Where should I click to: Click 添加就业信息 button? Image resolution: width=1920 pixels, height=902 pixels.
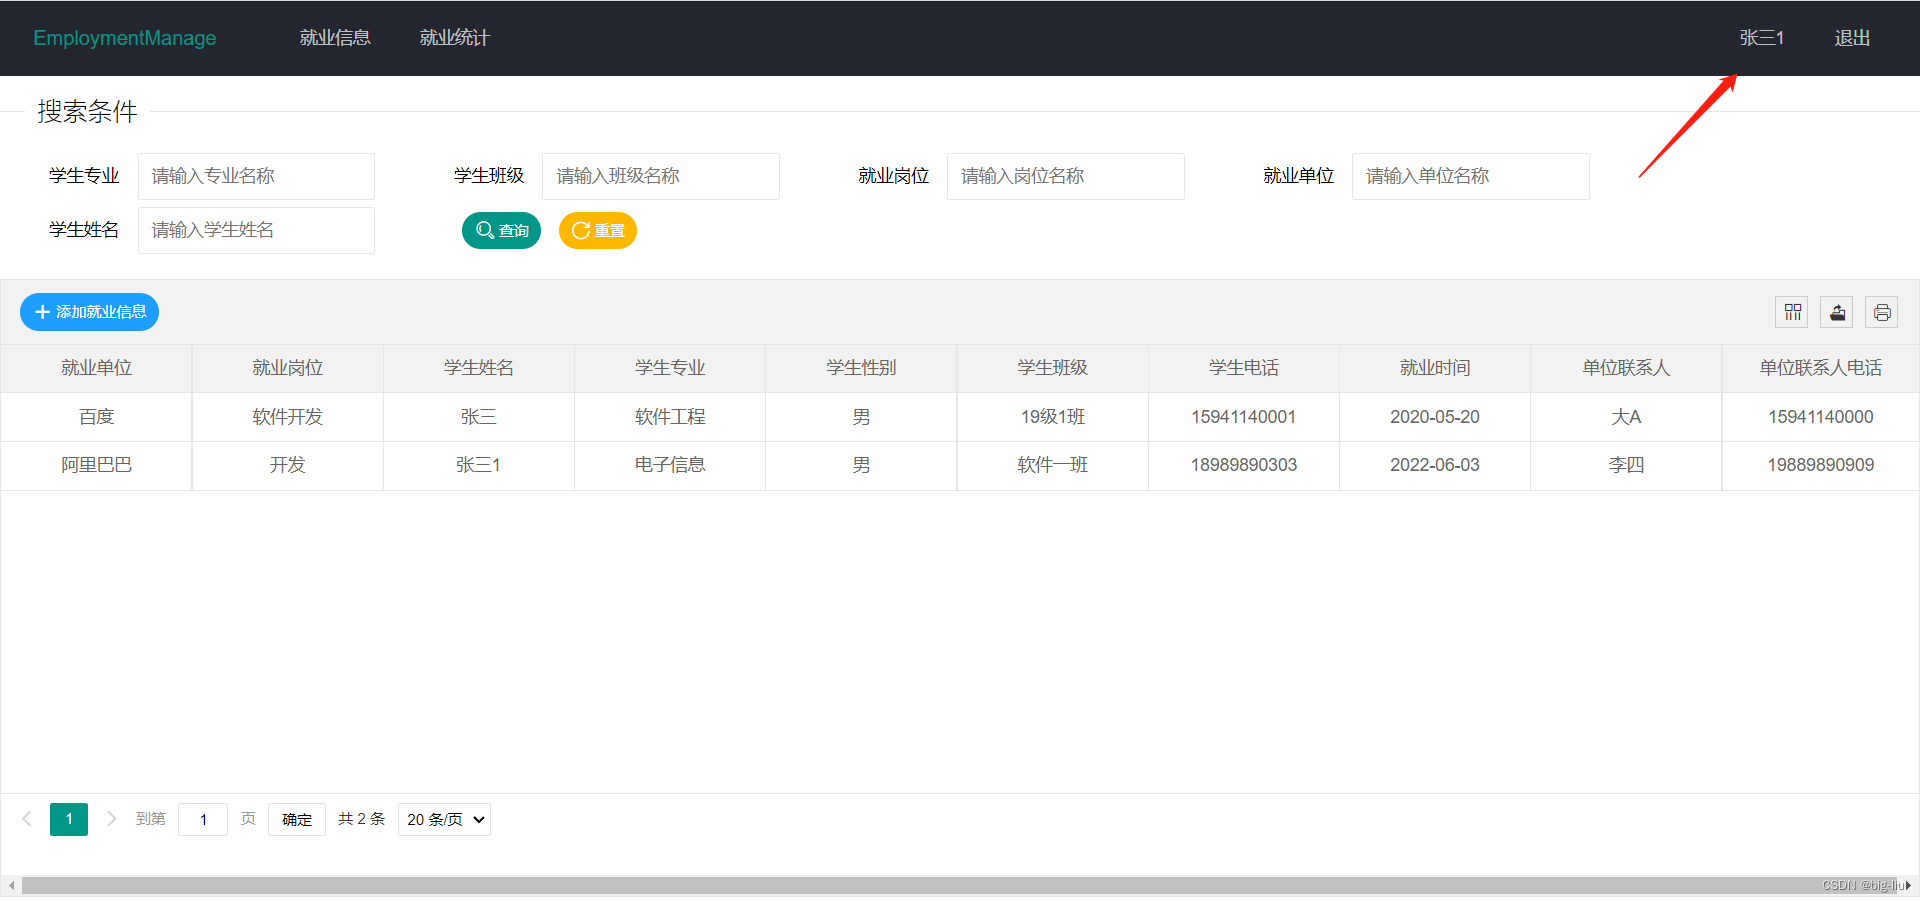point(90,312)
